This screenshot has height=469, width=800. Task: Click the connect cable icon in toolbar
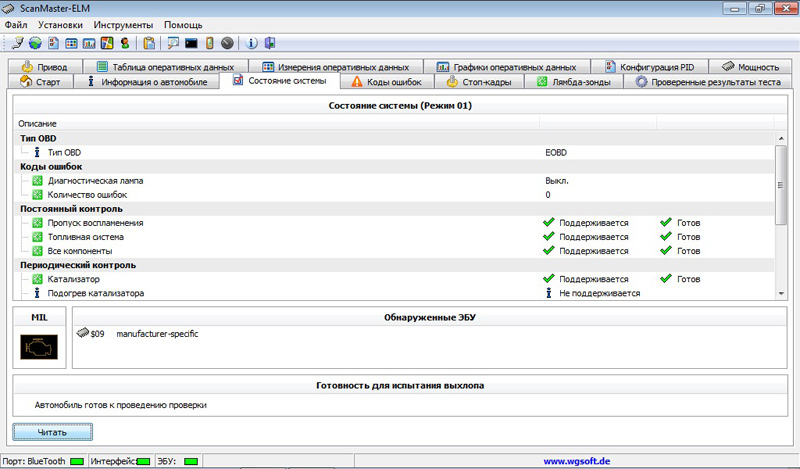17,43
